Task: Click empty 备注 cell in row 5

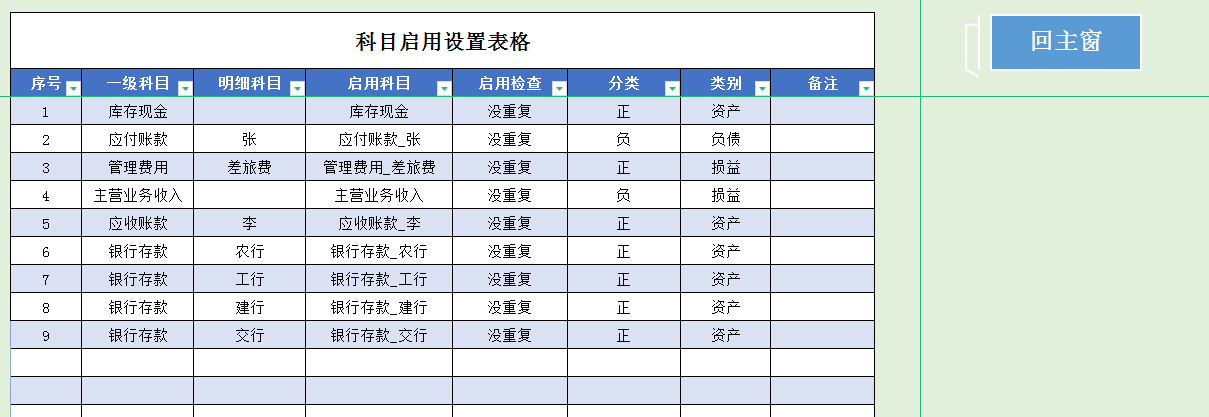Action: coord(823,223)
